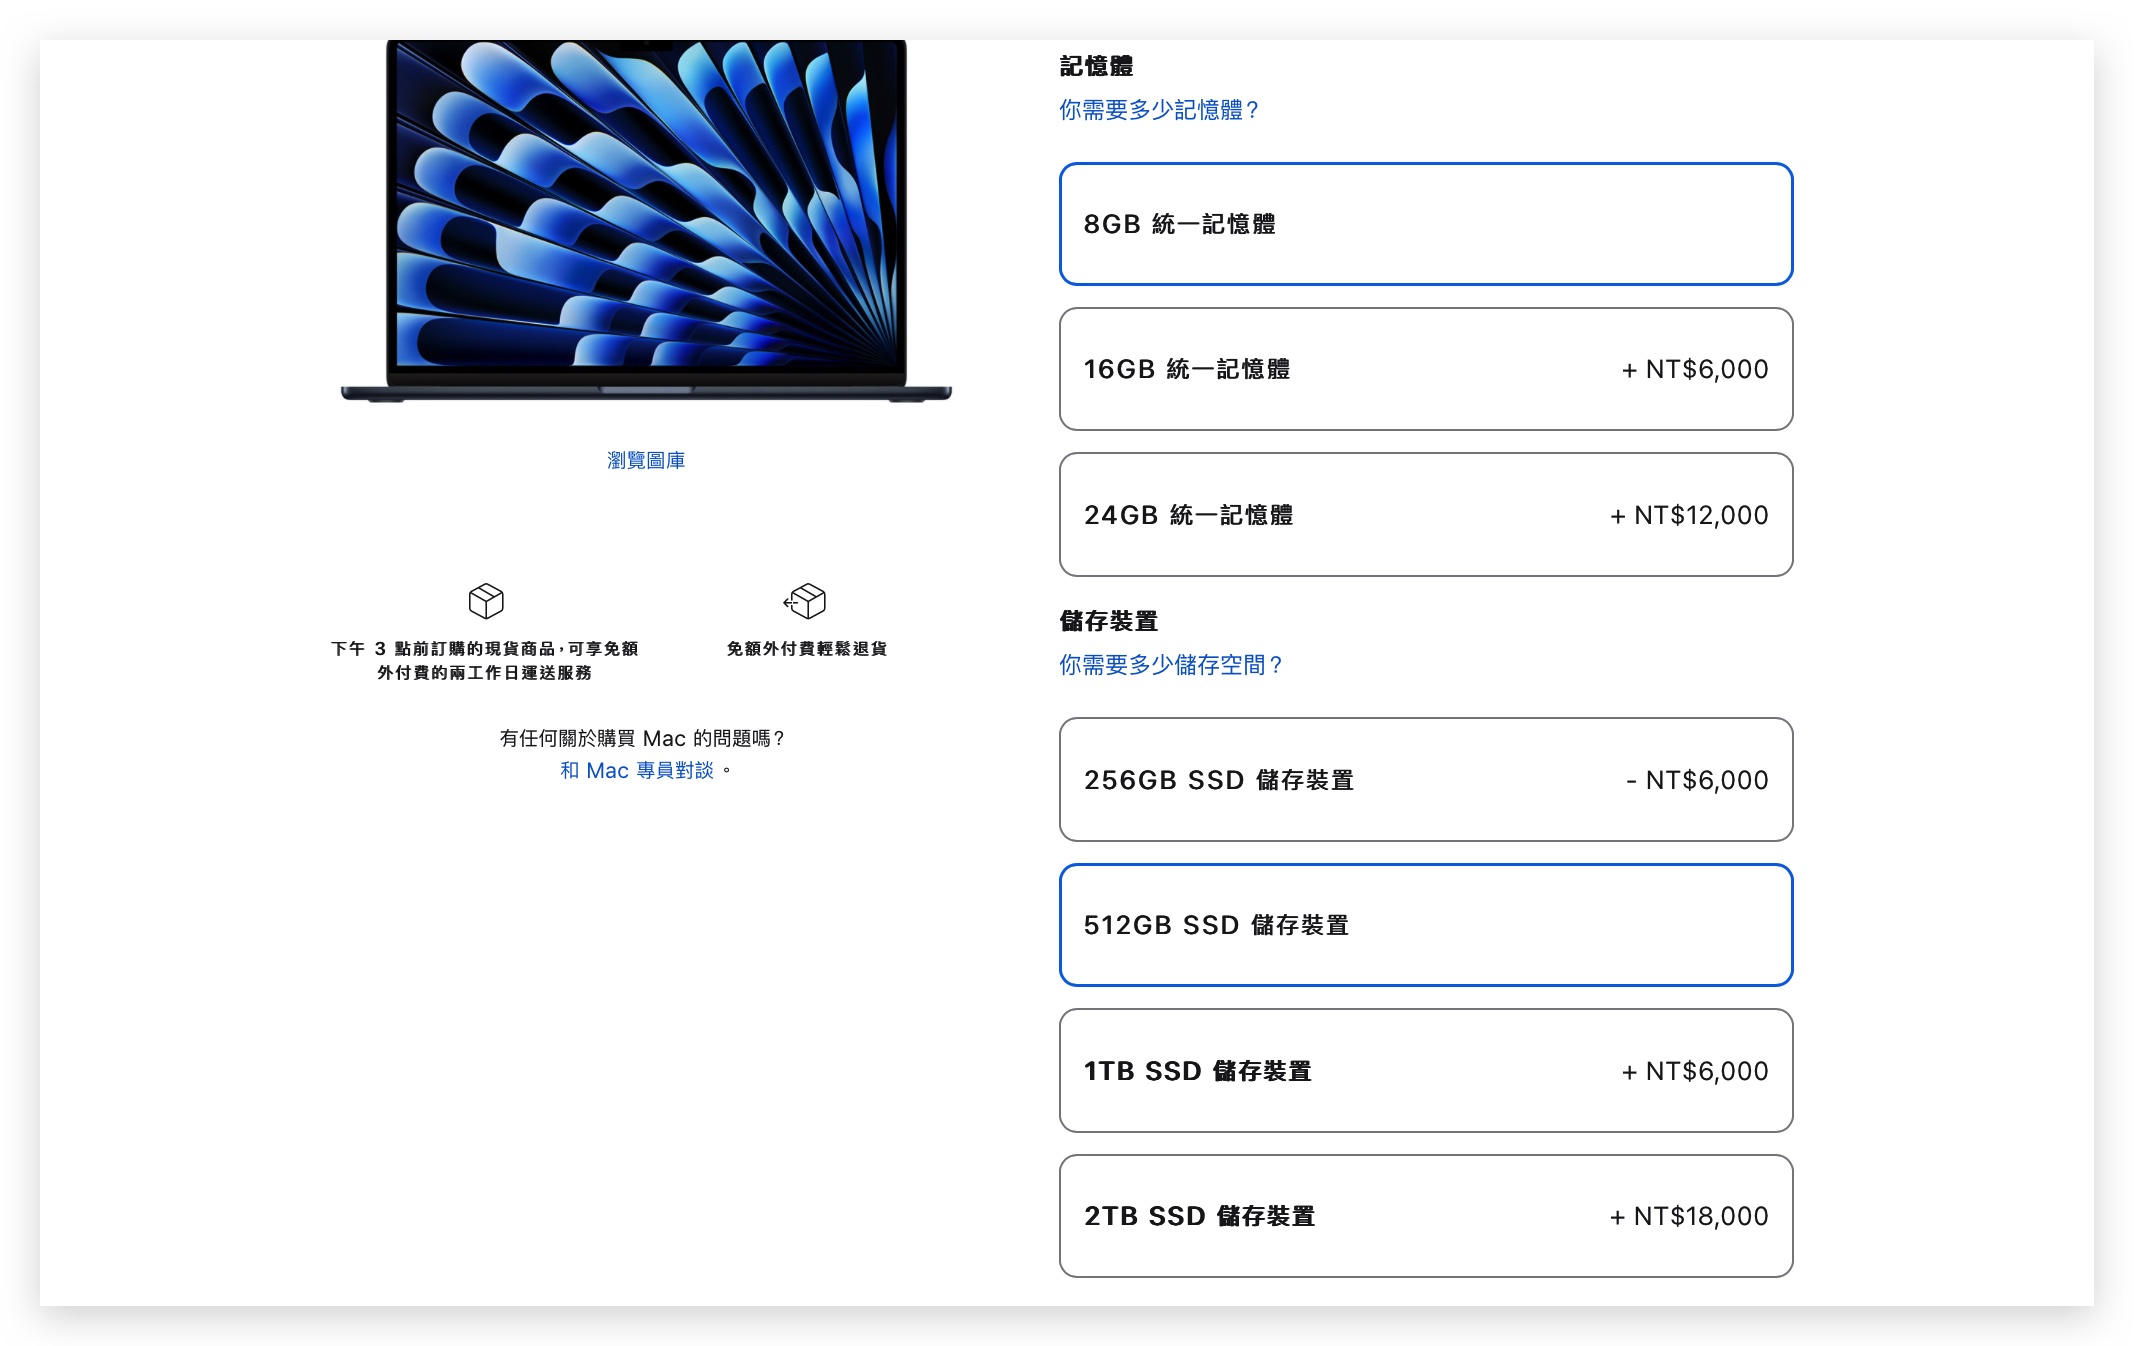Open the 你需要多少記憶體？ help link

pyautogui.click(x=1158, y=110)
